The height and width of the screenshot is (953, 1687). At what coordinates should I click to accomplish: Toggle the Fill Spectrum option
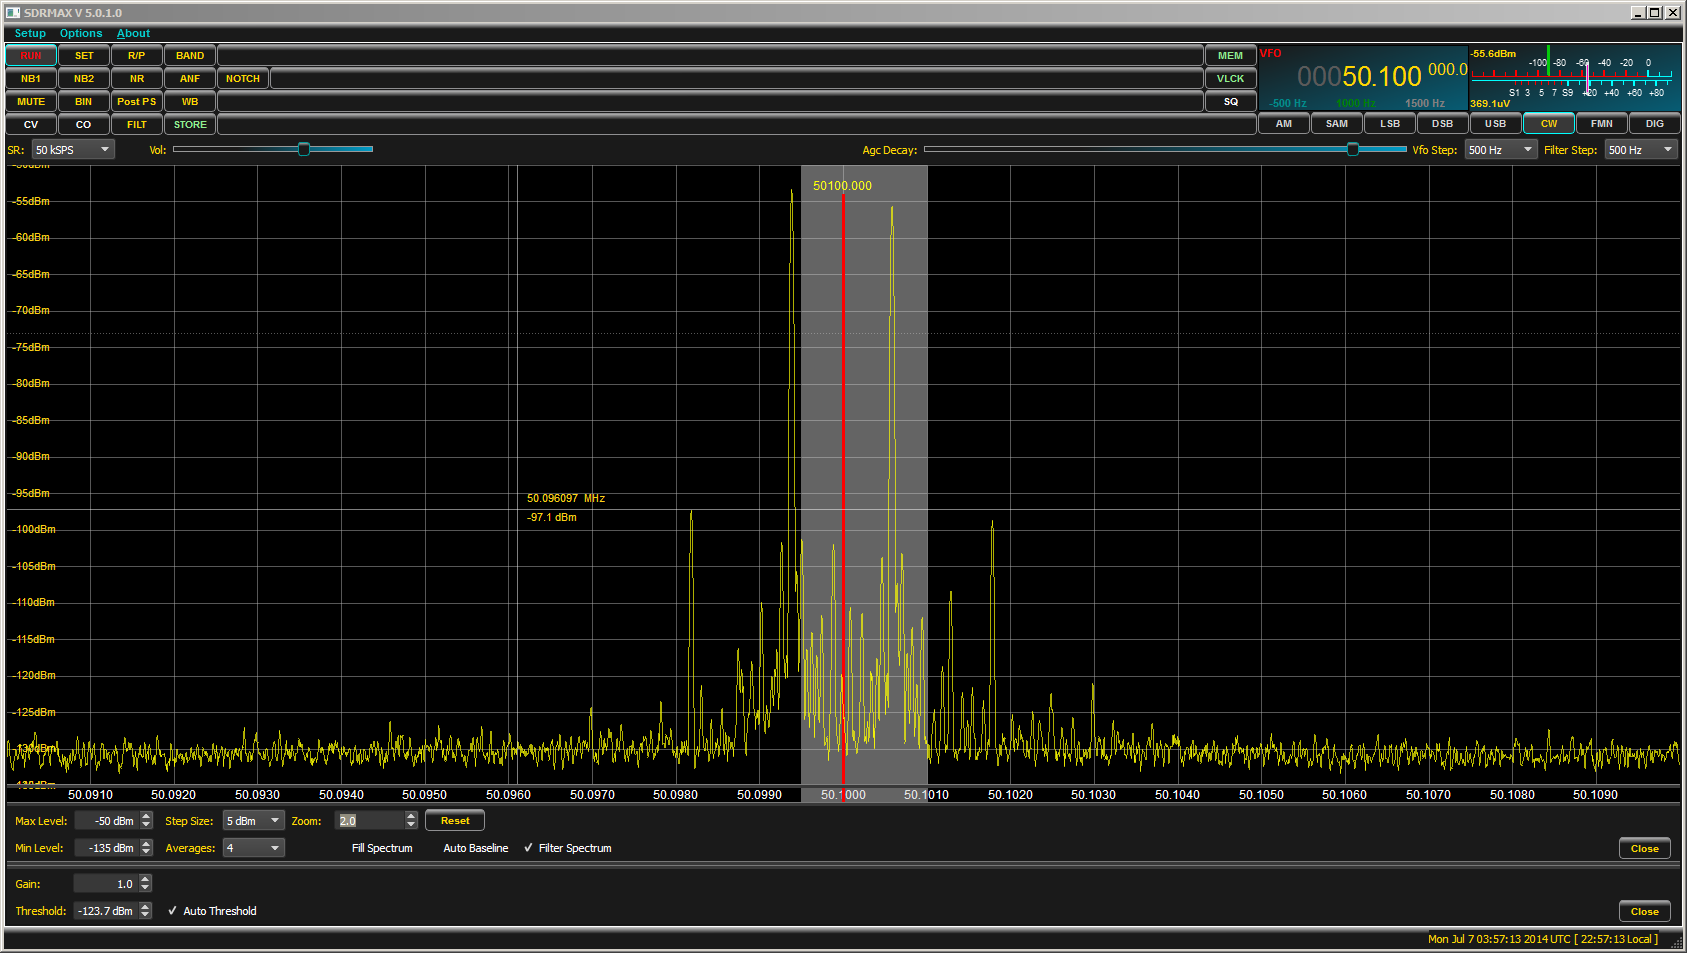click(x=381, y=848)
